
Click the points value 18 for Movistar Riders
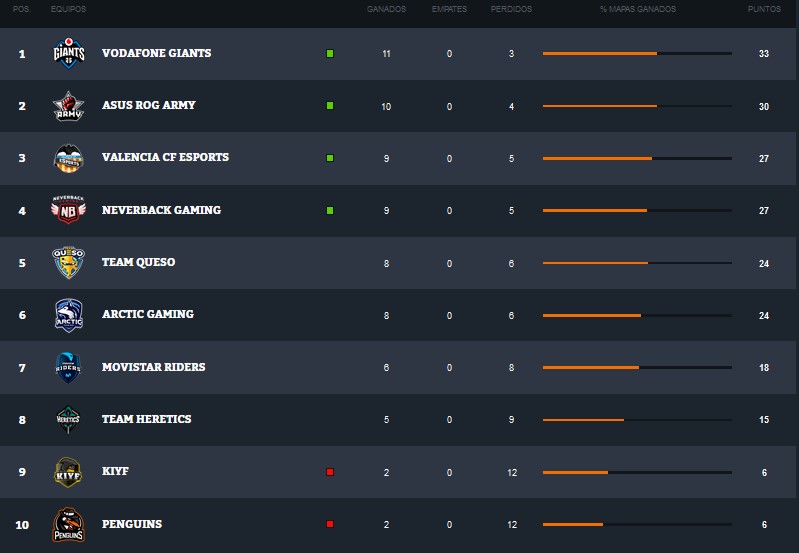pos(764,367)
